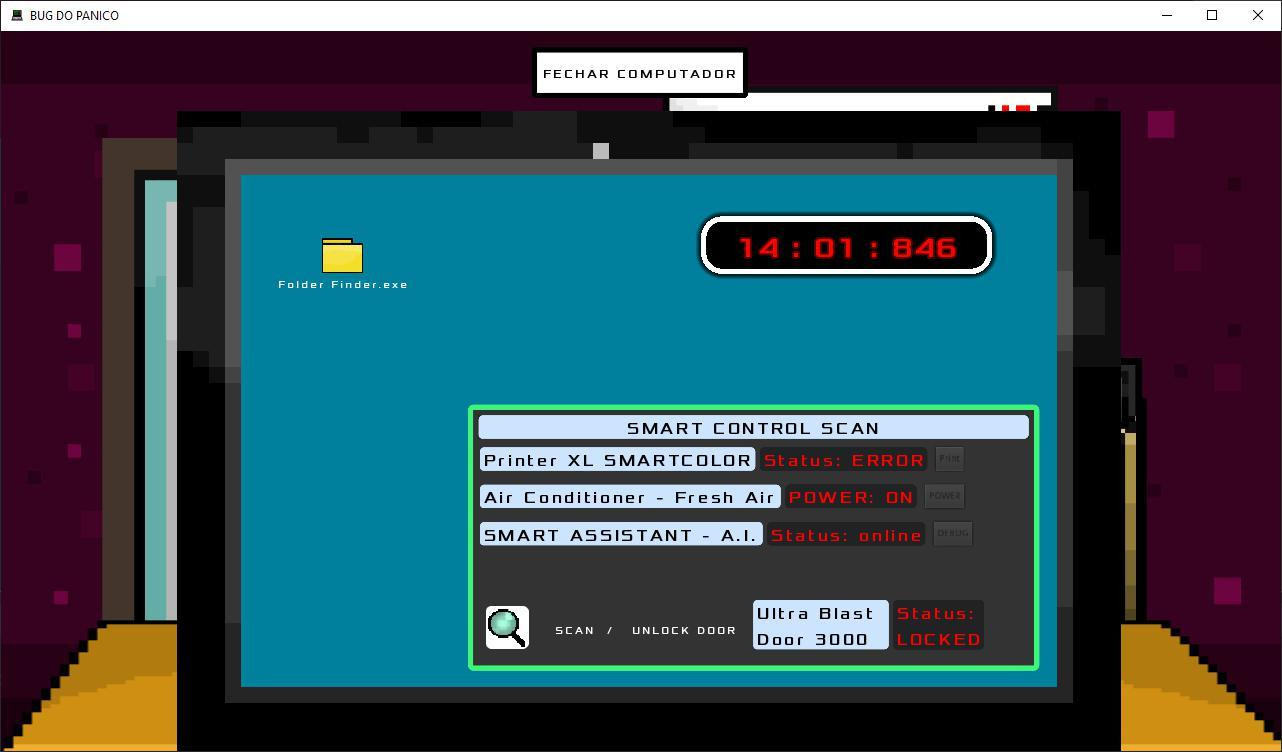Open the Folder Finder.exe folder icon
This screenshot has height=752, width=1282.
tap(342, 256)
